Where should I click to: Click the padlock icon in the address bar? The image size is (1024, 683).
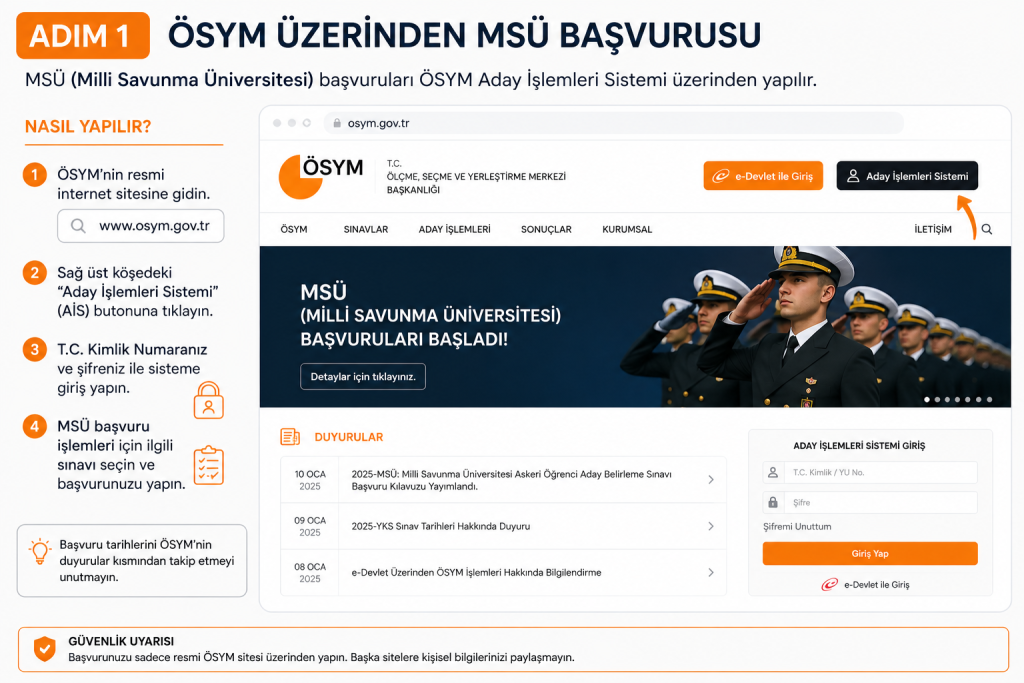[x=337, y=123]
